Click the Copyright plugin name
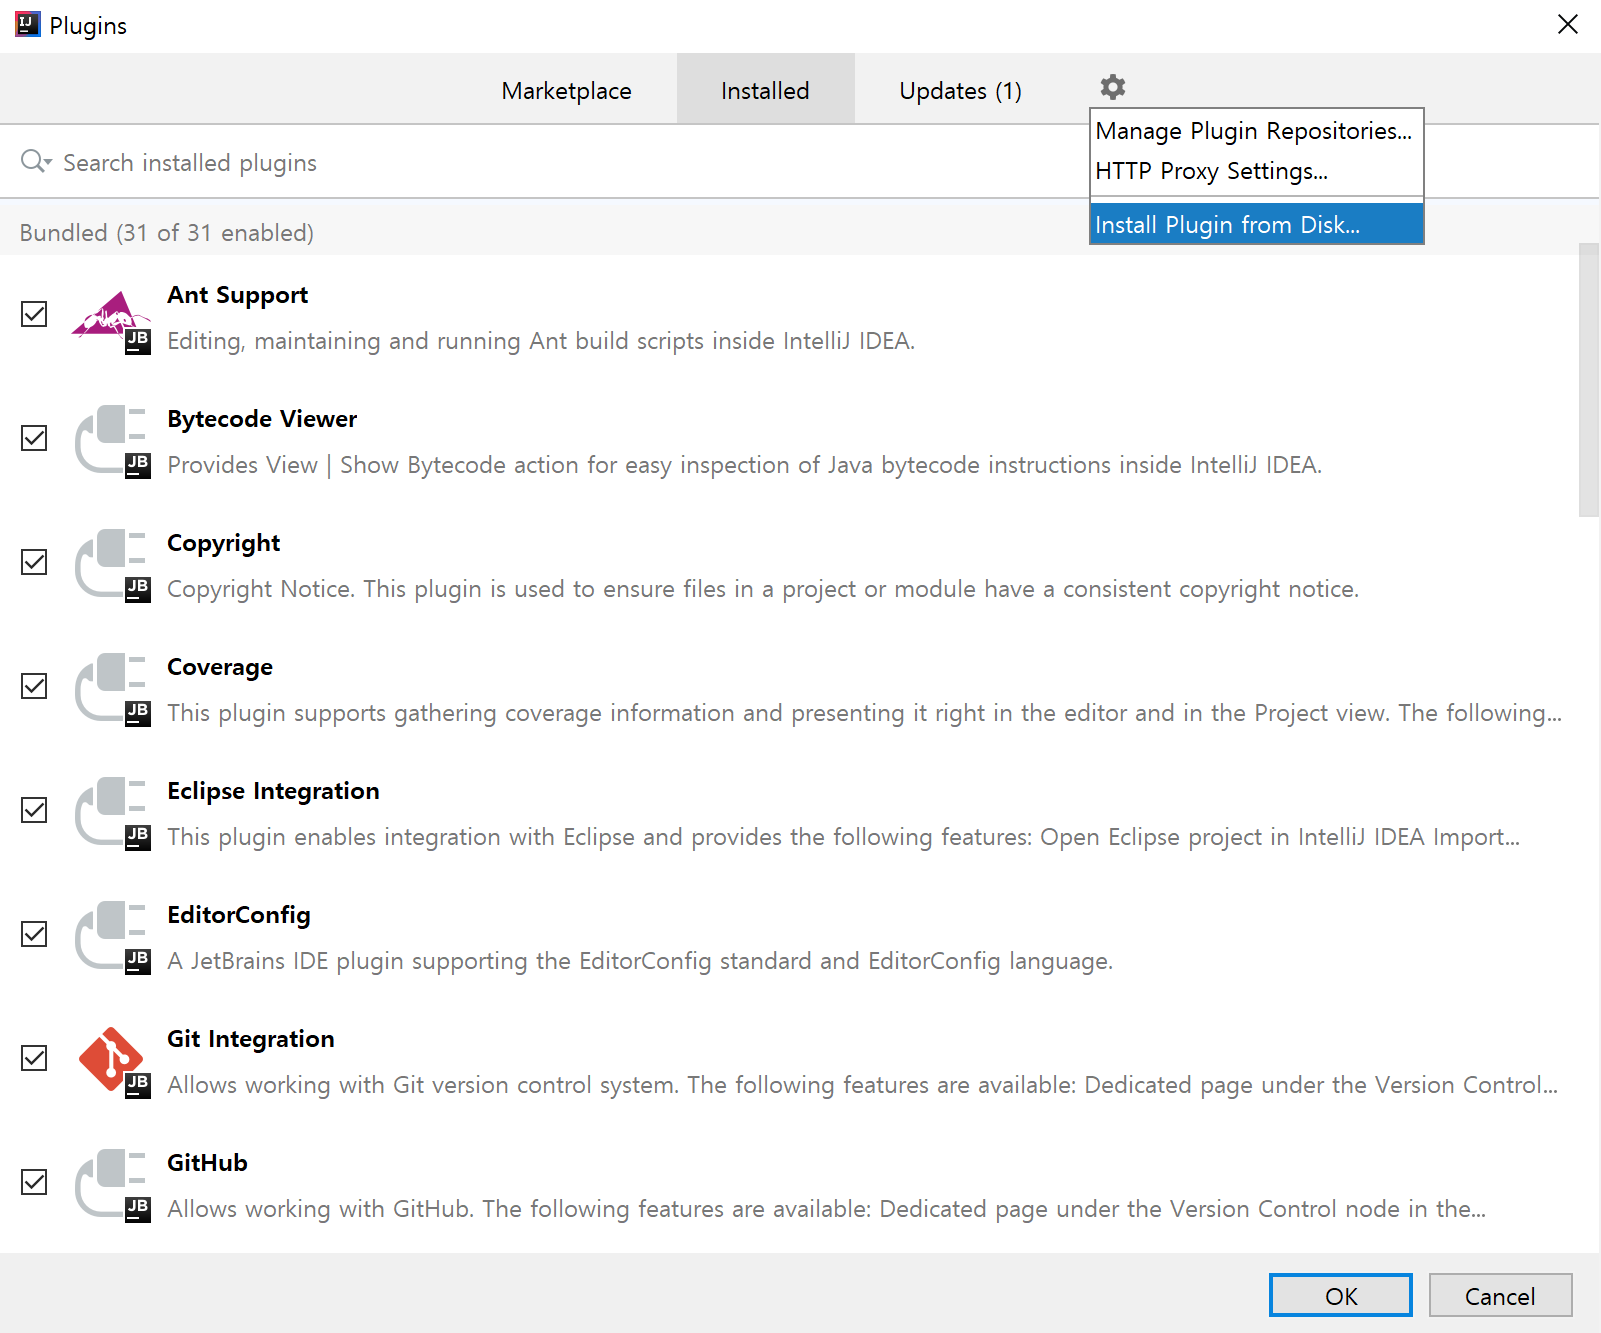 point(224,543)
